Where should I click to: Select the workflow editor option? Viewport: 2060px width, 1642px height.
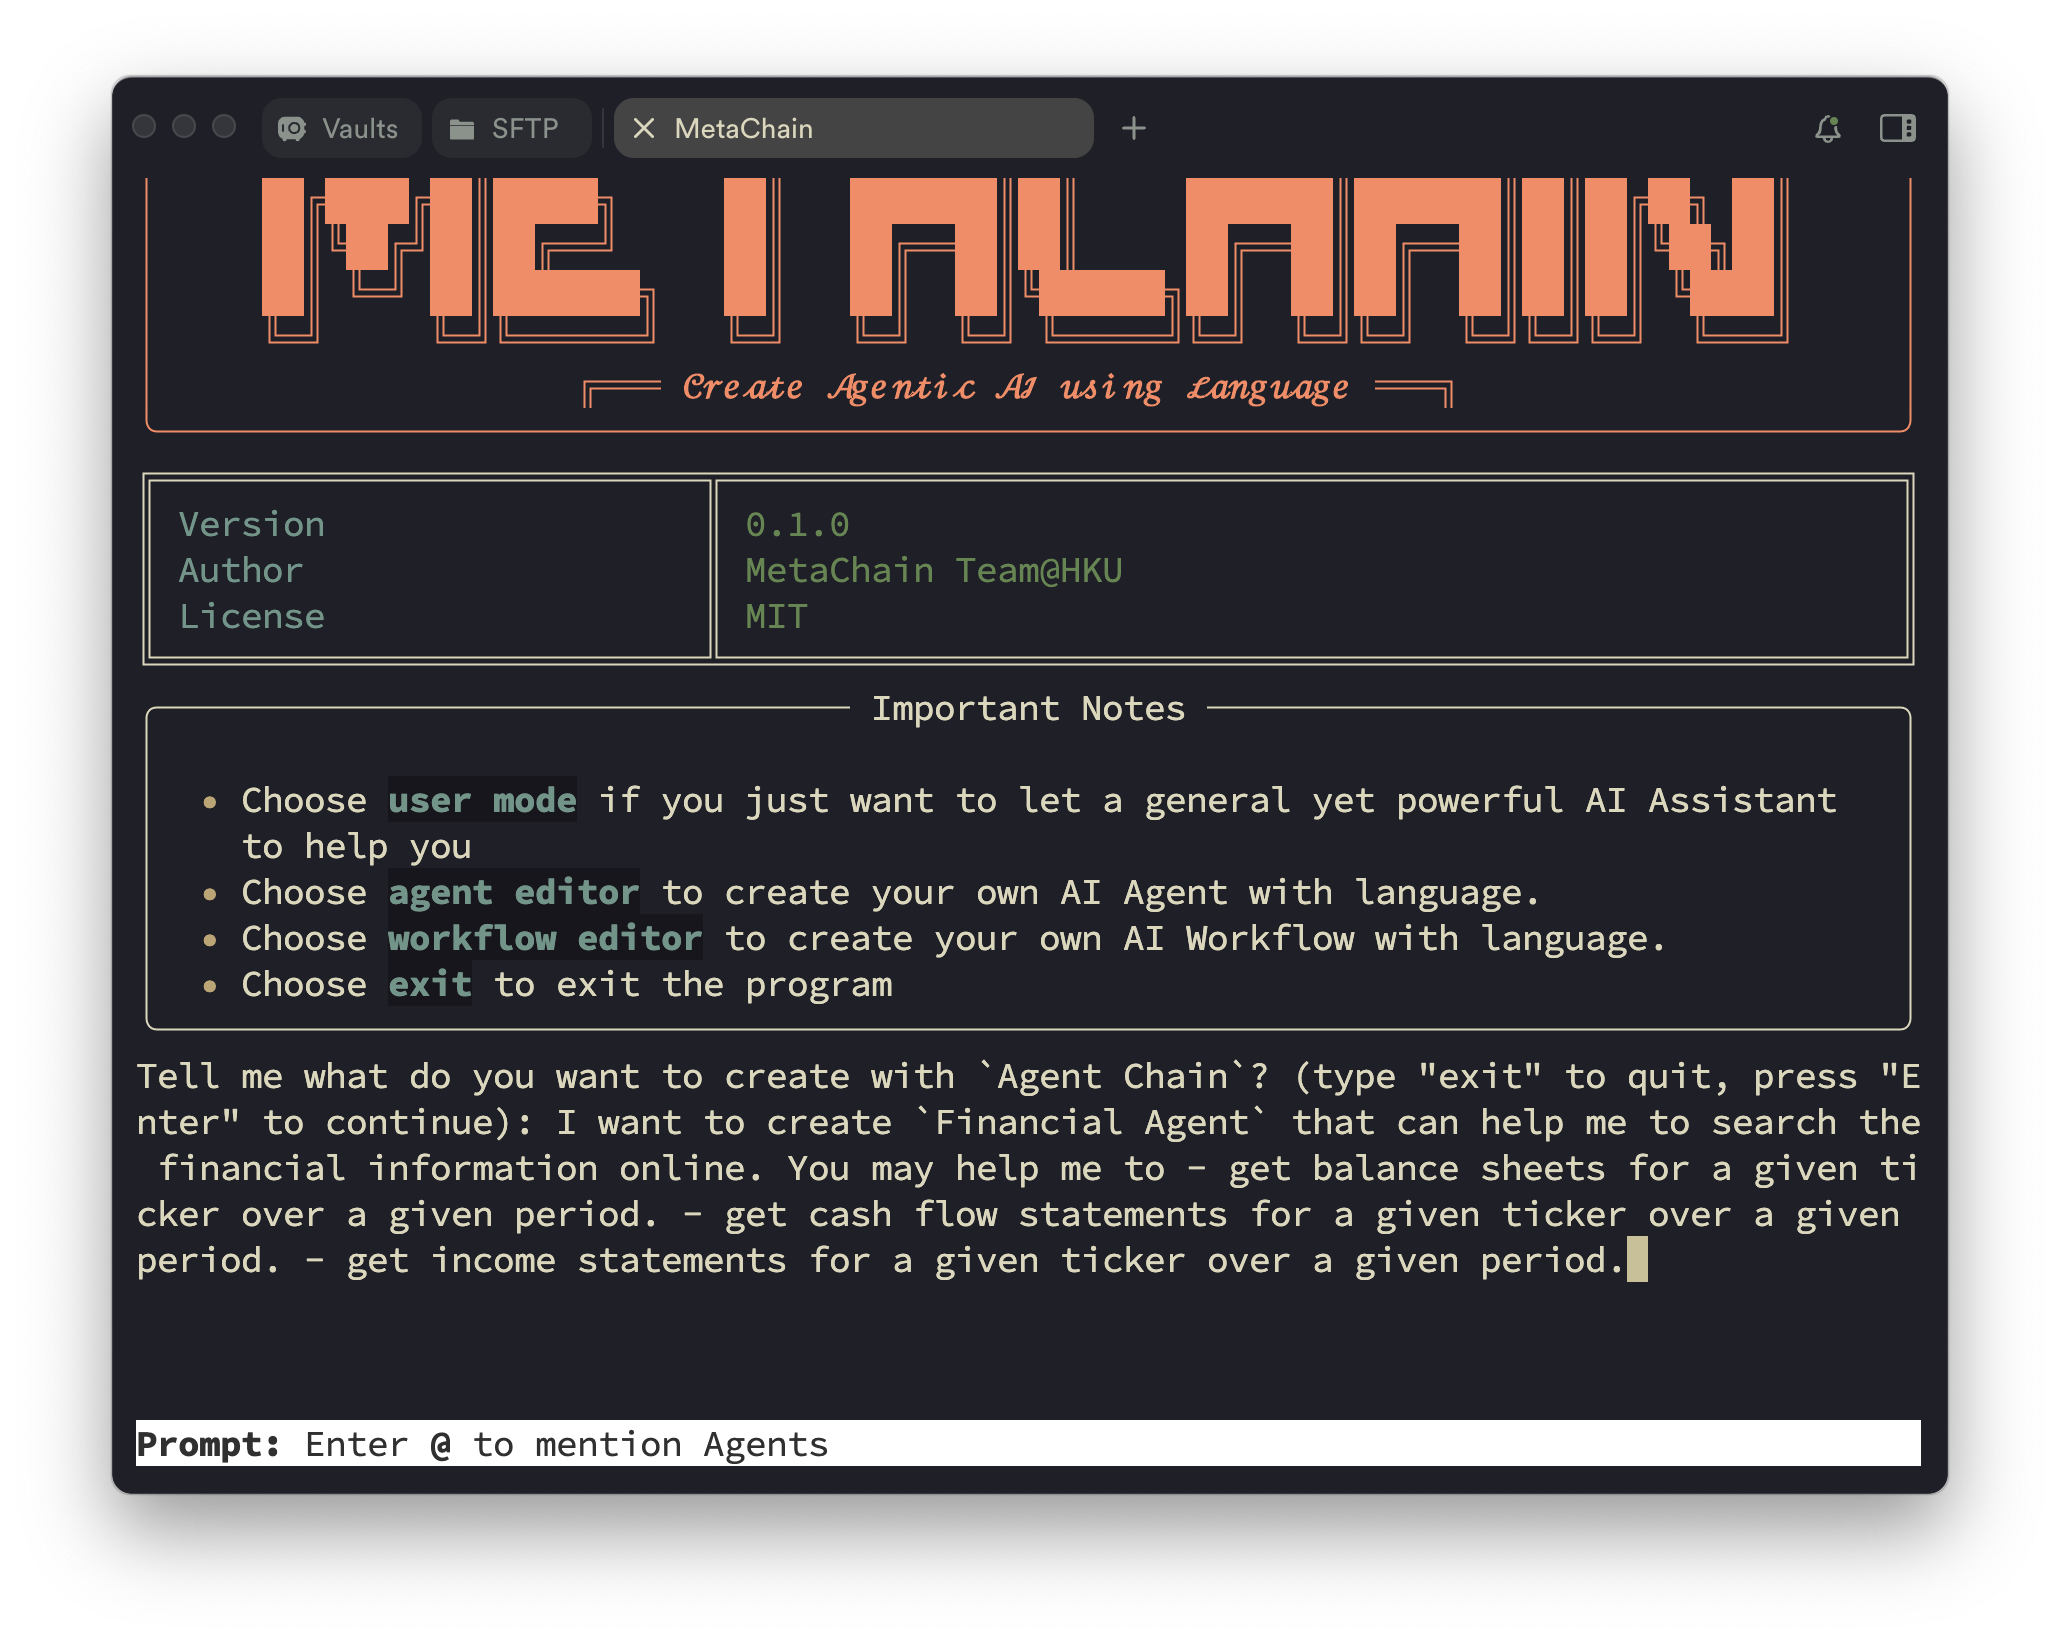(x=538, y=938)
